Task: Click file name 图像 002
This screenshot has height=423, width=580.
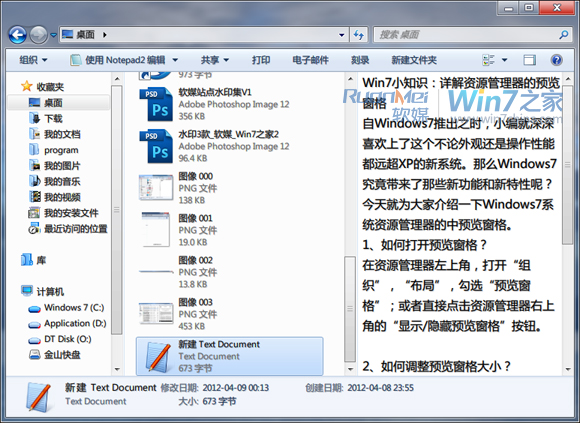Action: [195, 260]
